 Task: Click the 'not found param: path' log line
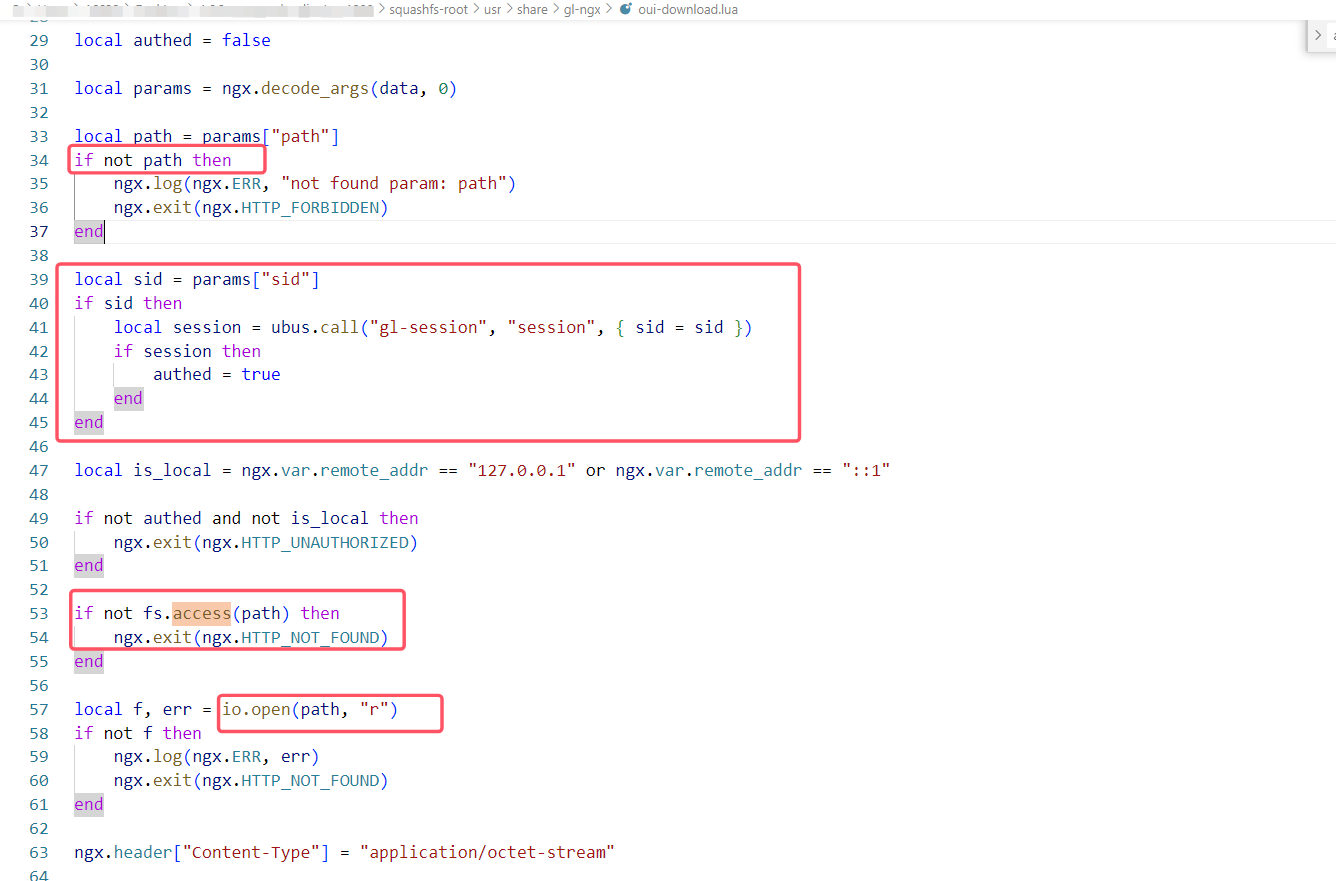coord(315,183)
